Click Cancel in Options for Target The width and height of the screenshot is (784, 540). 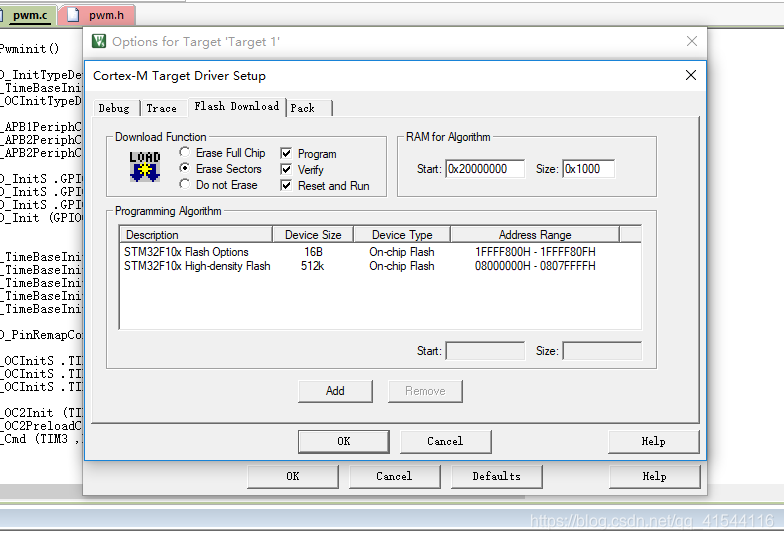pyautogui.click(x=394, y=476)
